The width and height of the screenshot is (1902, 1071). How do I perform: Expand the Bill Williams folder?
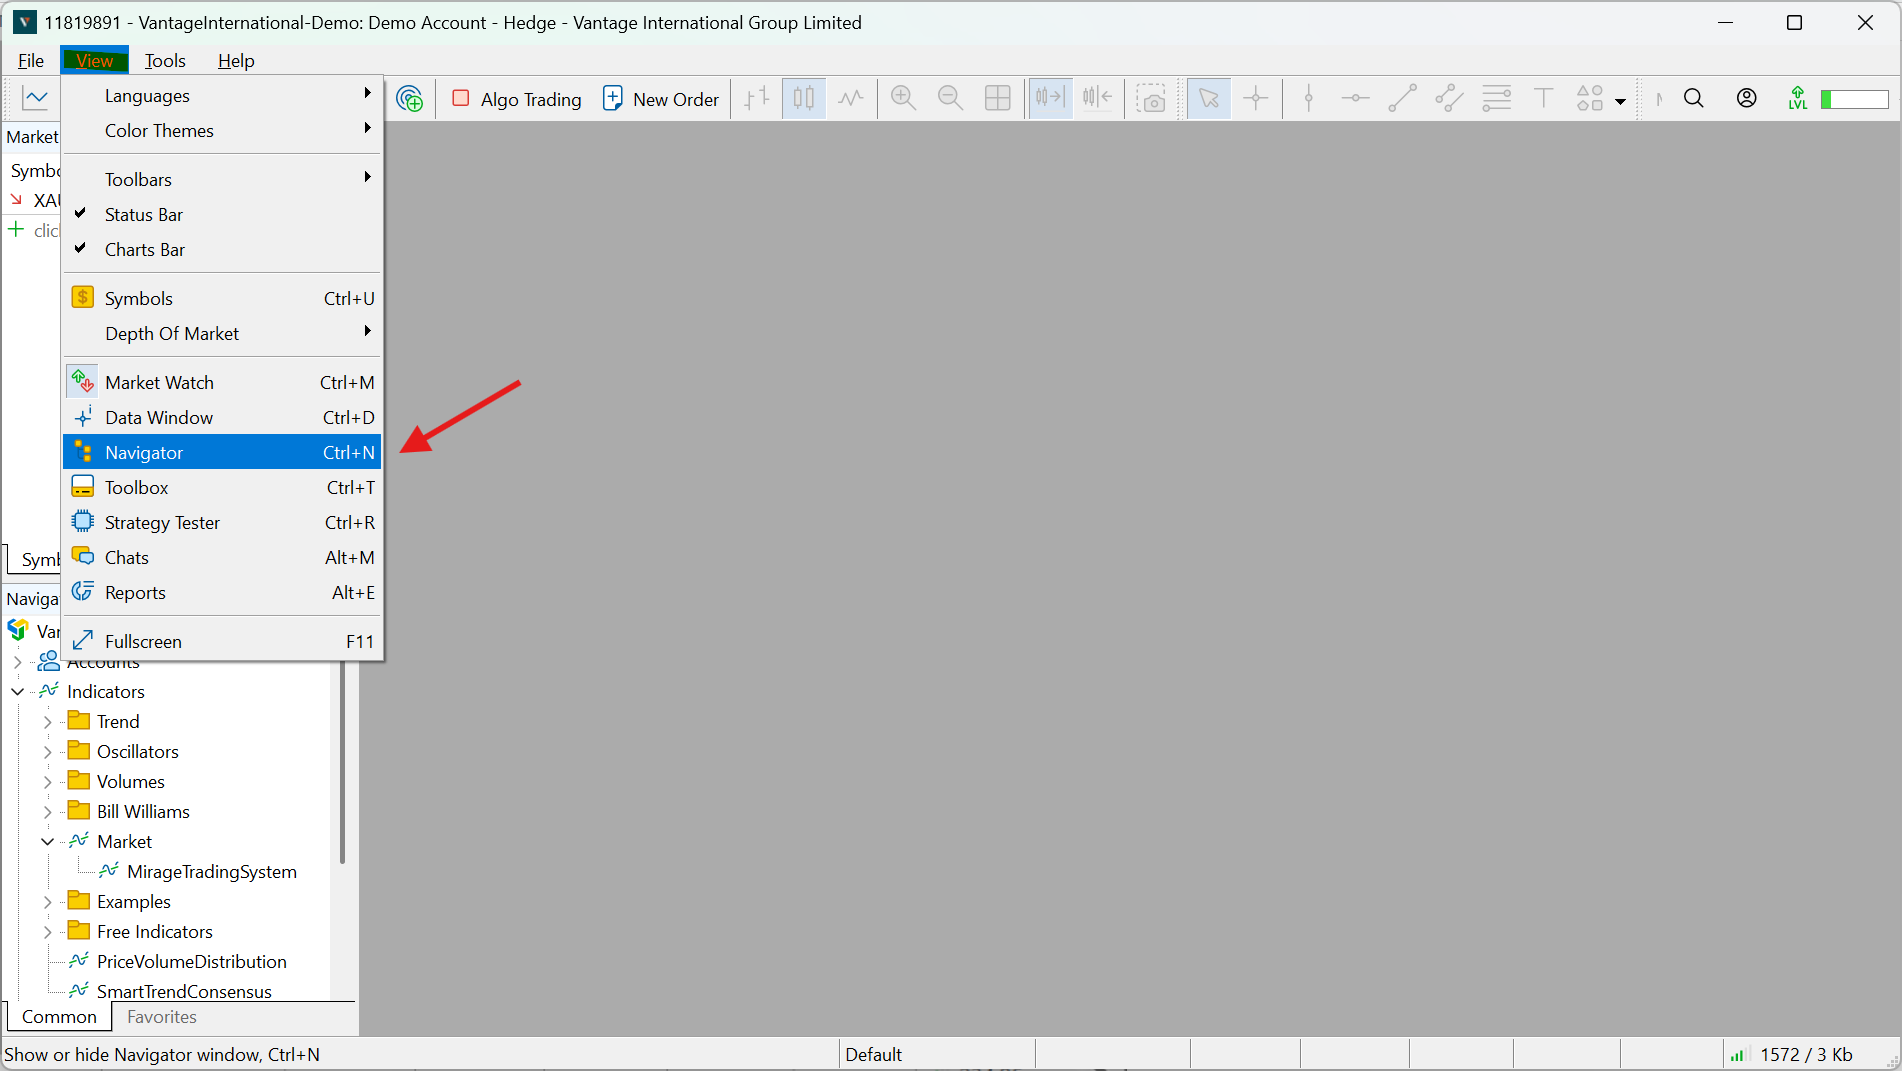(x=47, y=812)
